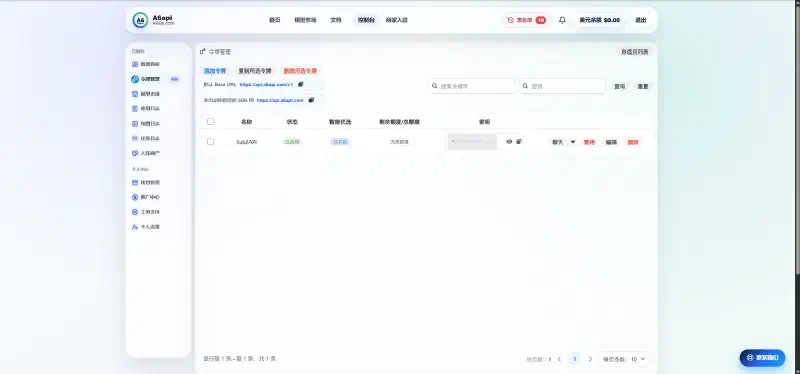Click the 添加令牌 button
800x374 pixels.
215,71
